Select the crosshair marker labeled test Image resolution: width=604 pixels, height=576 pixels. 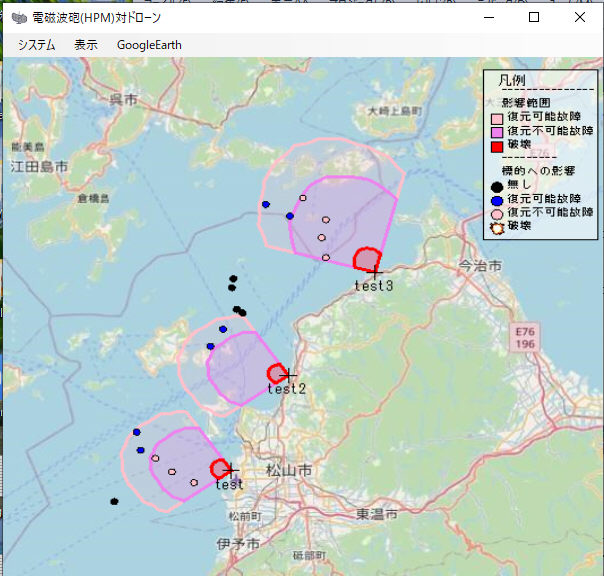231,469
